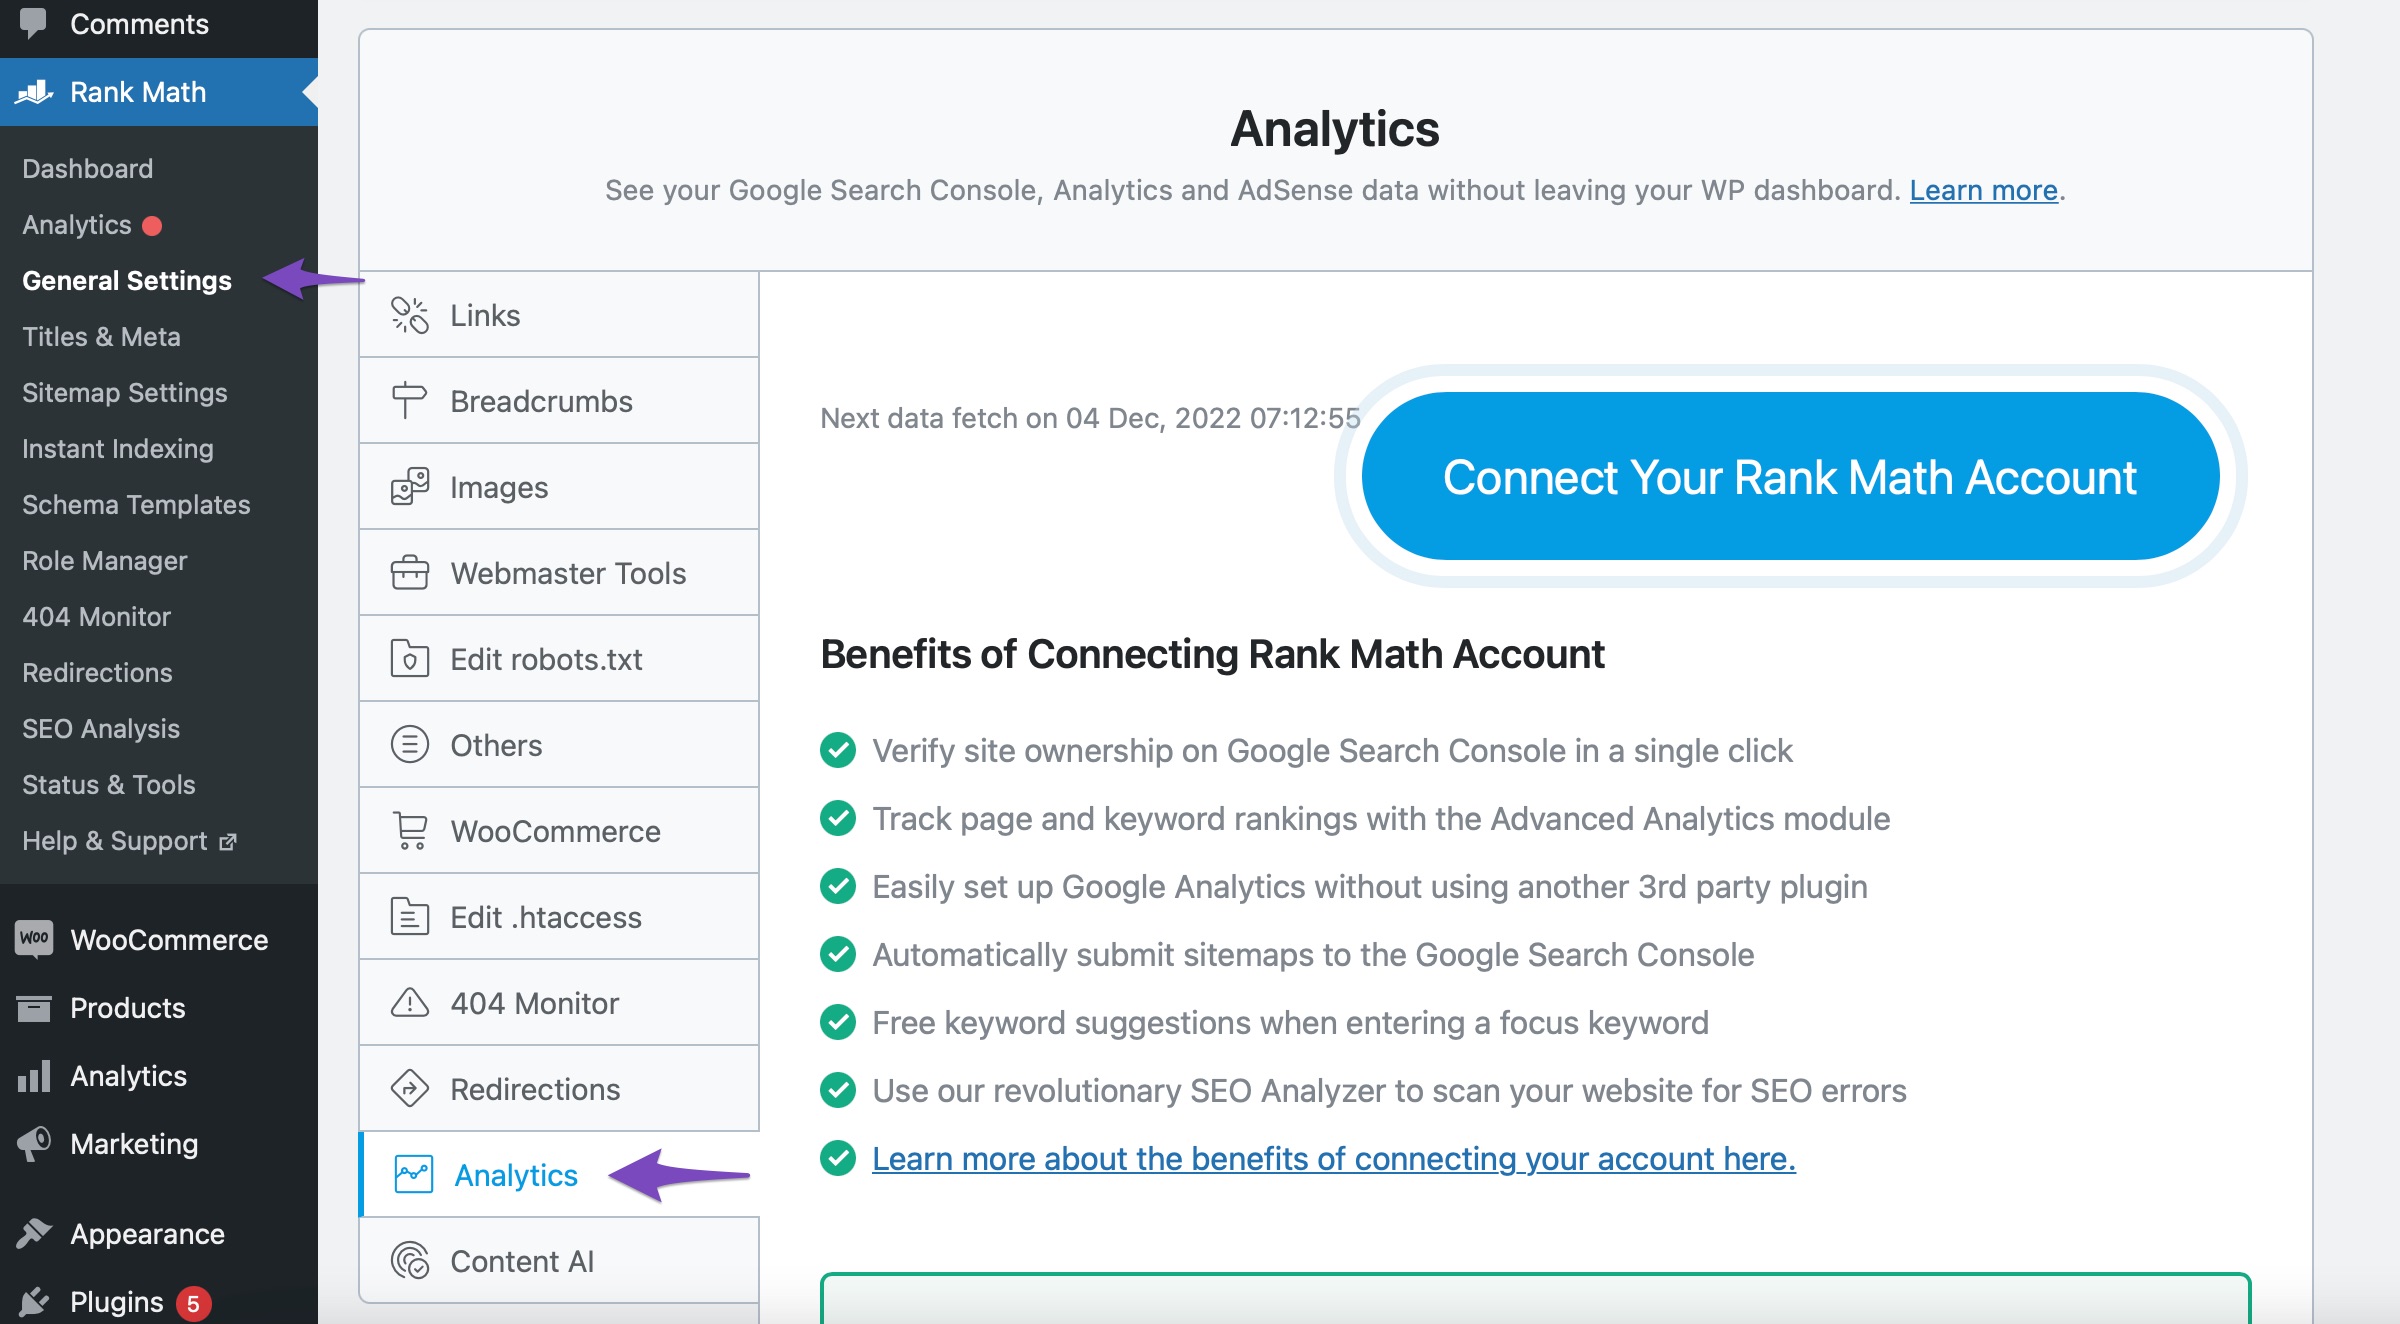The width and height of the screenshot is (2400, 1324).
Task: Click the Comments speech bubble icon
Action: tap(34, 22)
